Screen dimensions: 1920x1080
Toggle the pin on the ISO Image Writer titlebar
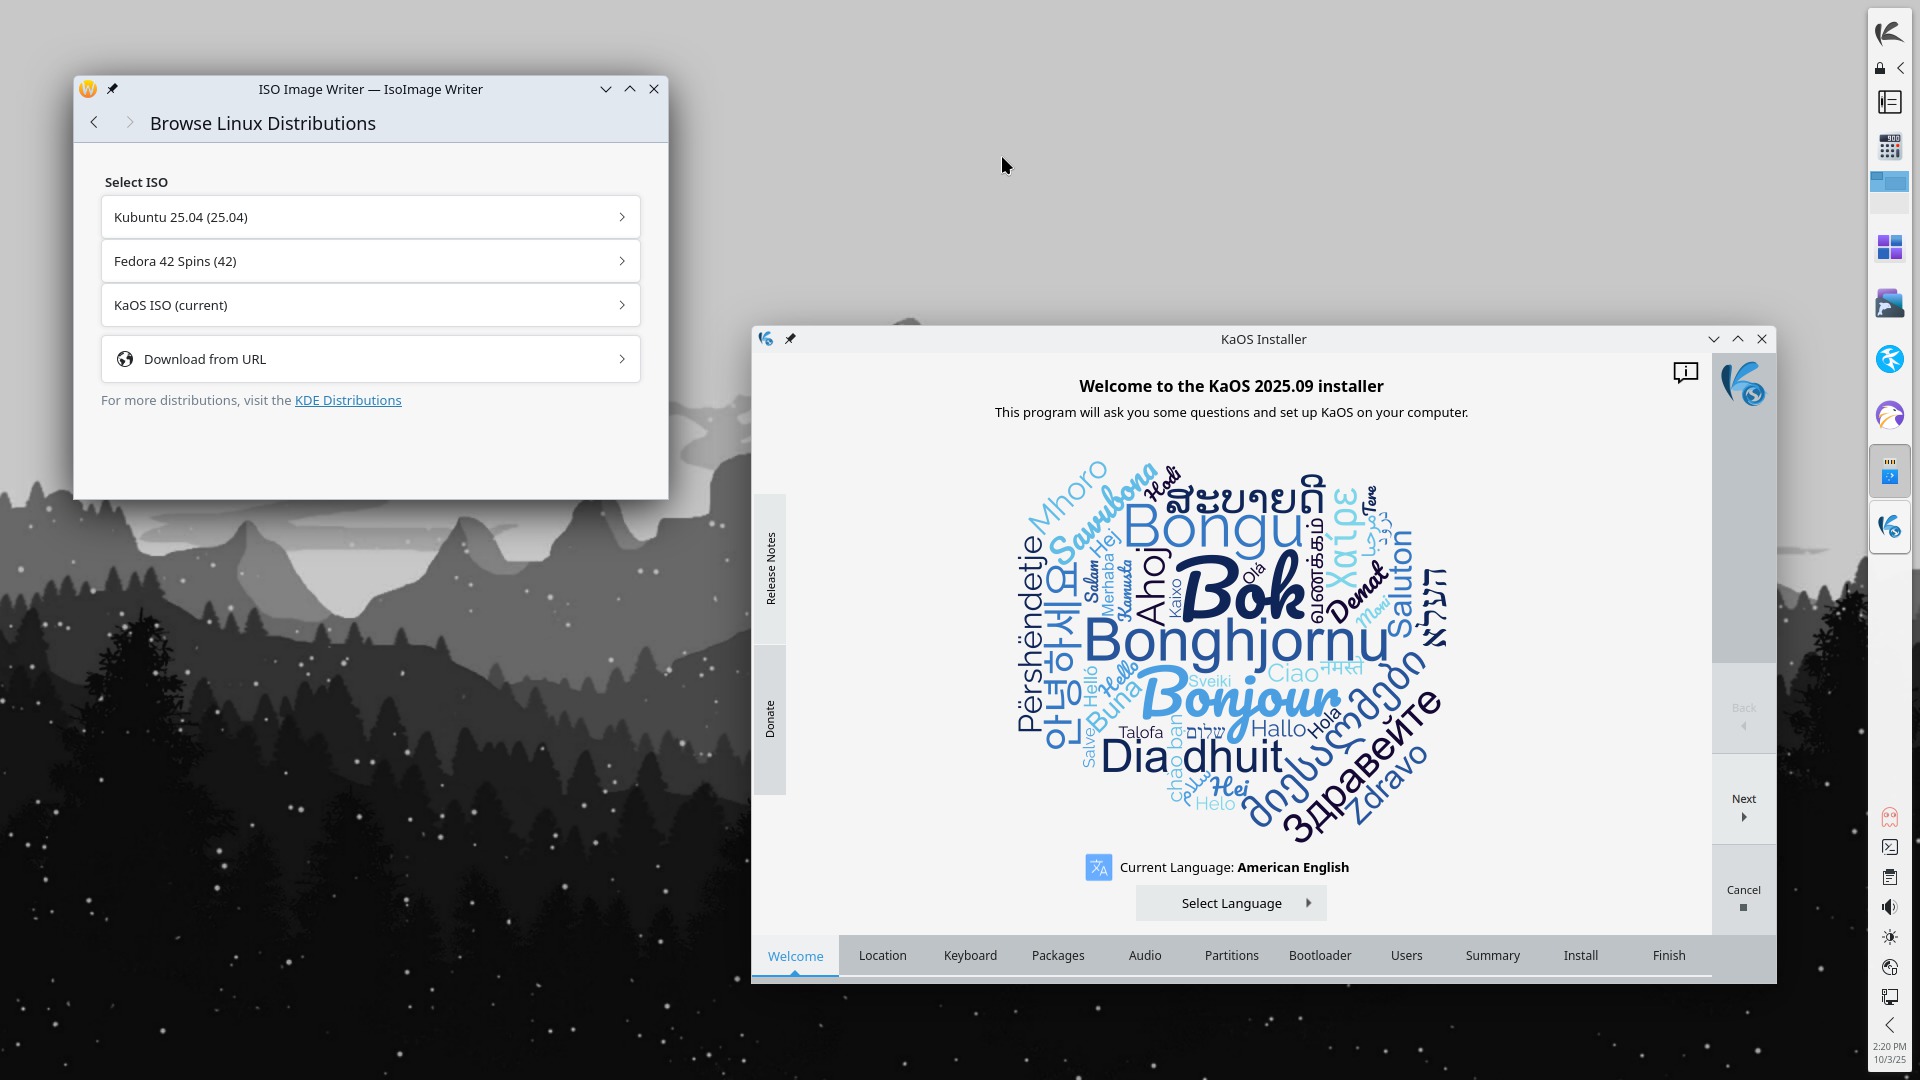pyautogui.click(x=112, y=89)
